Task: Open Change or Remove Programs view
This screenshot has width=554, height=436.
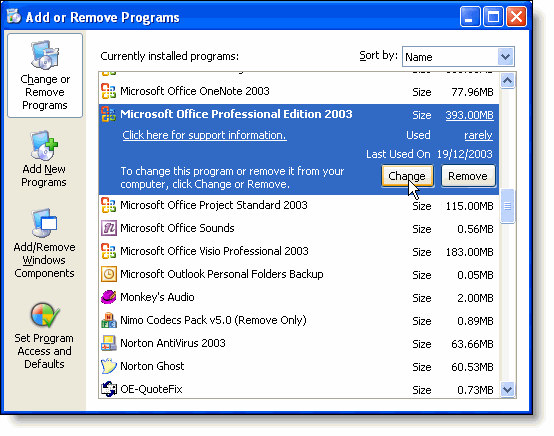Action: [45, 75]
